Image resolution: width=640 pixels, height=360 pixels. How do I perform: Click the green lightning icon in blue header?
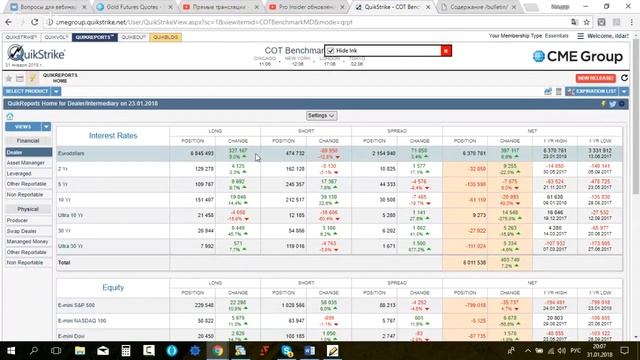click(603, 104)
